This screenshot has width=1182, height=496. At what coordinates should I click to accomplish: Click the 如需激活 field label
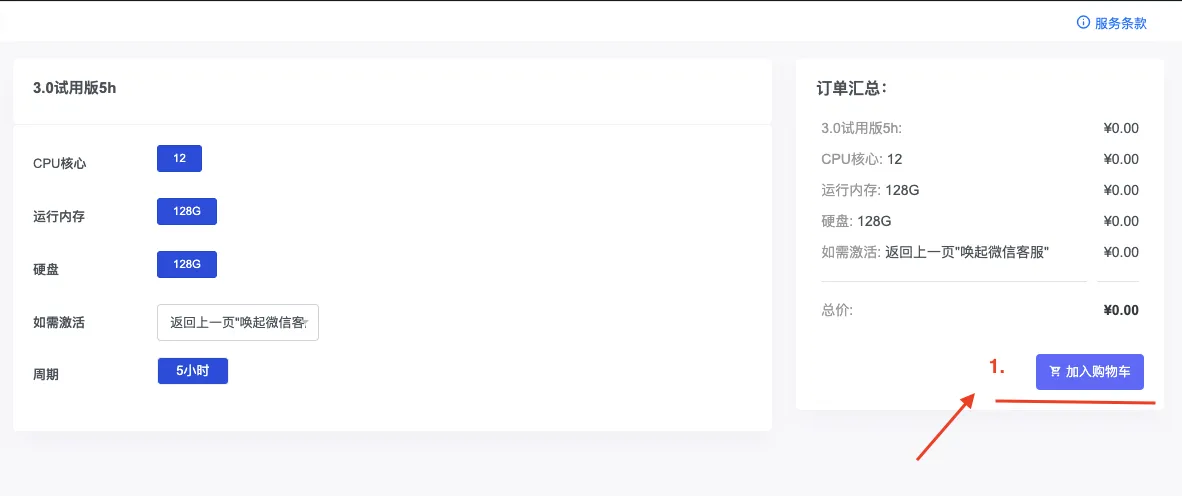click(59, 323)
